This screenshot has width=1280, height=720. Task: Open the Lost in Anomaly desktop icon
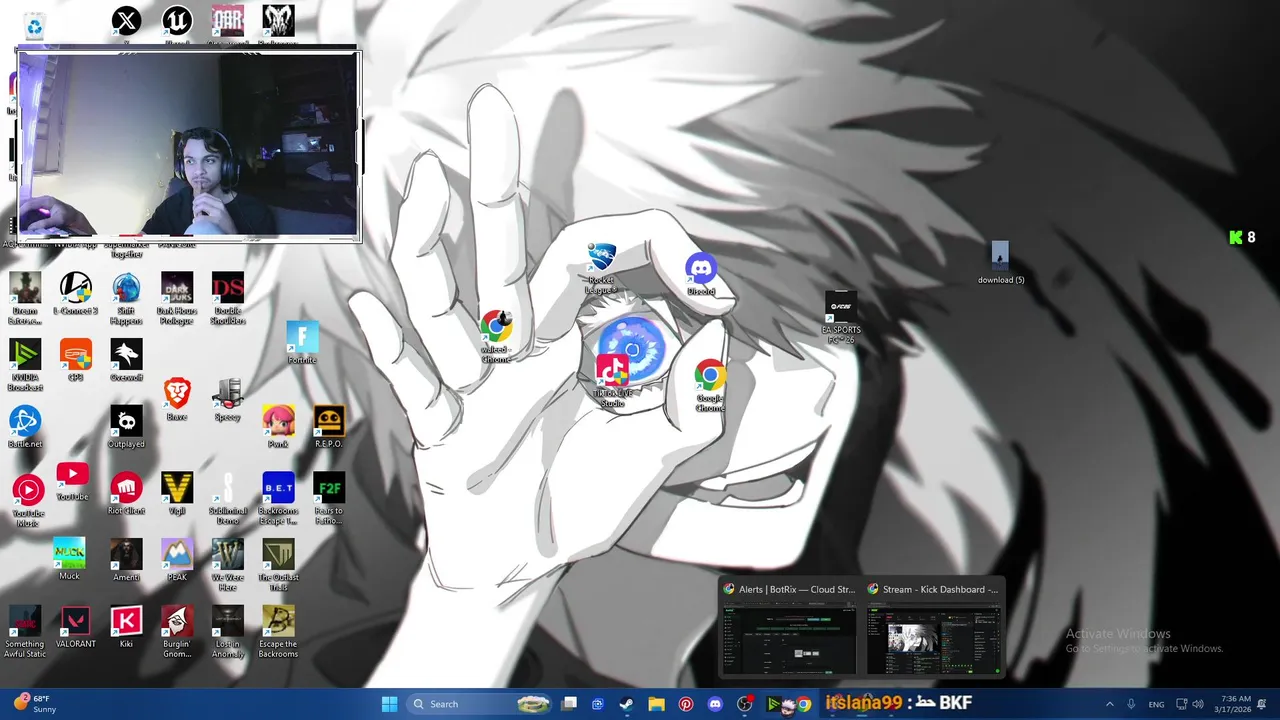coord(227,632)
